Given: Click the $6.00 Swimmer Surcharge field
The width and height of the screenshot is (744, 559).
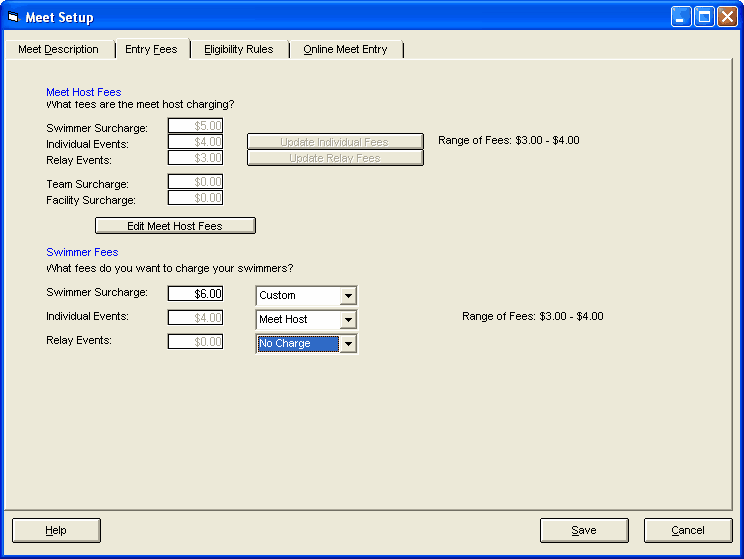Looking at the screenshot, I should 195,294.
